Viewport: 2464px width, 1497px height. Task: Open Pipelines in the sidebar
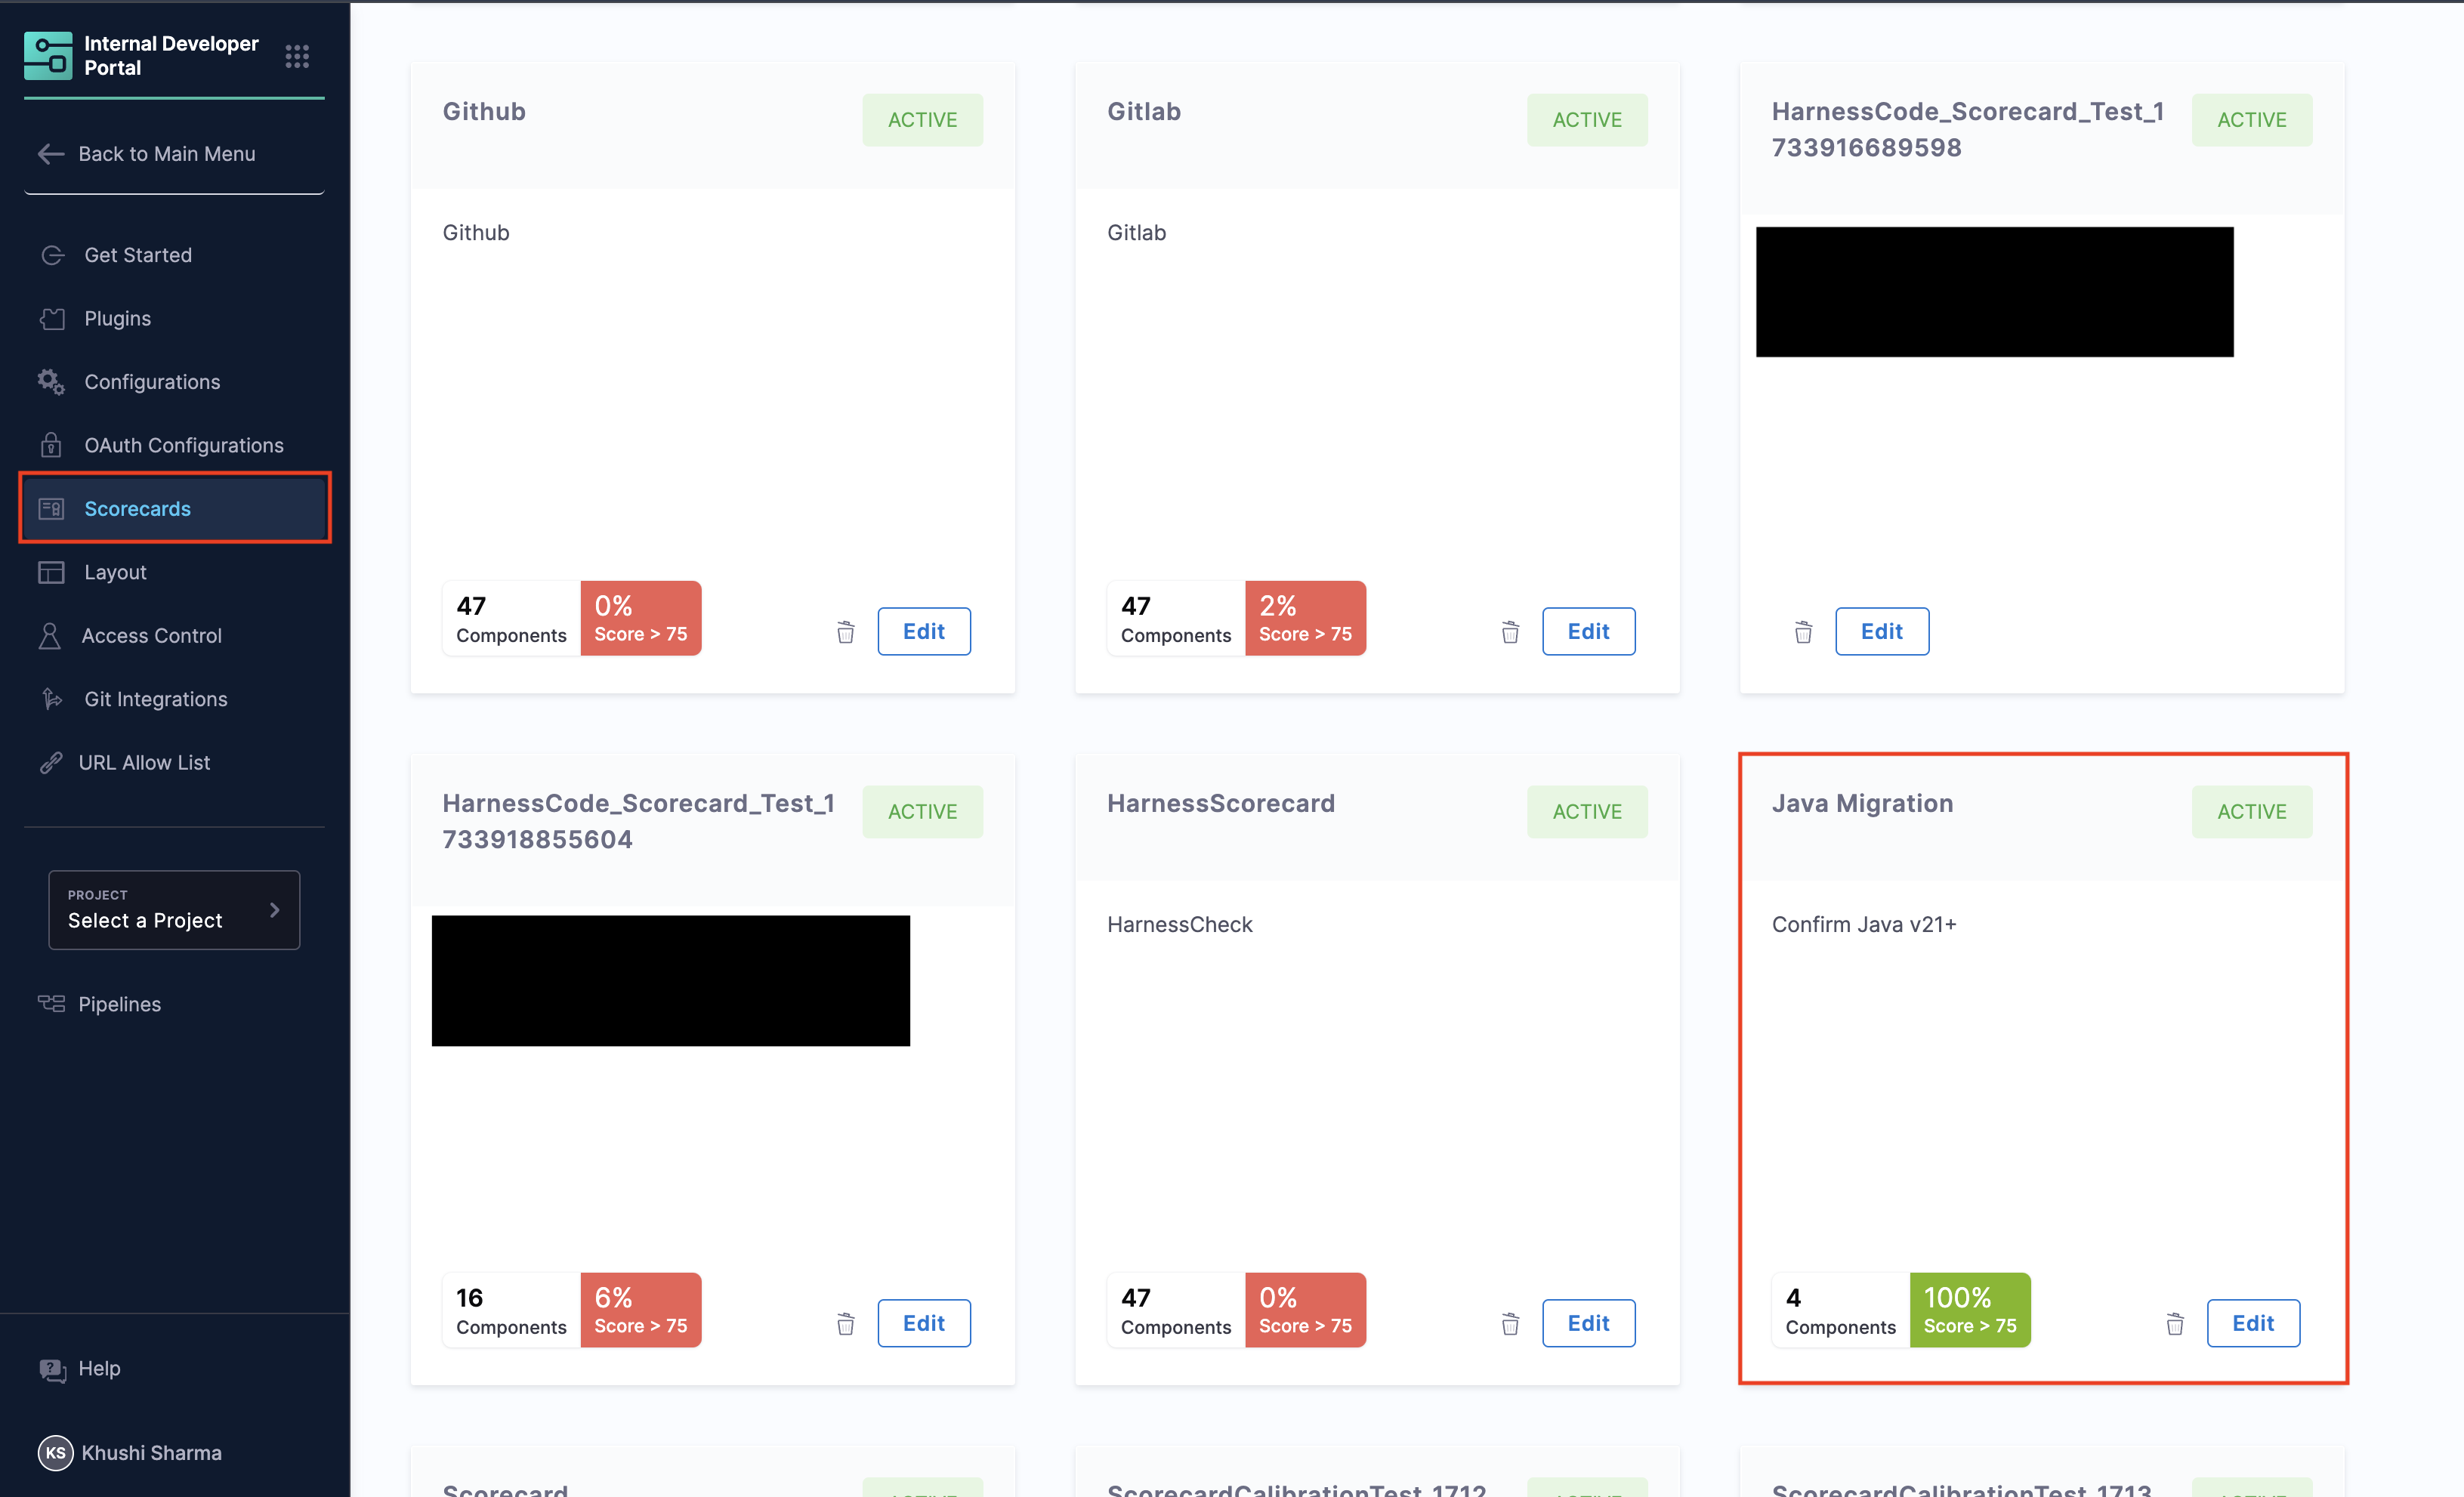coord(119,1004)
